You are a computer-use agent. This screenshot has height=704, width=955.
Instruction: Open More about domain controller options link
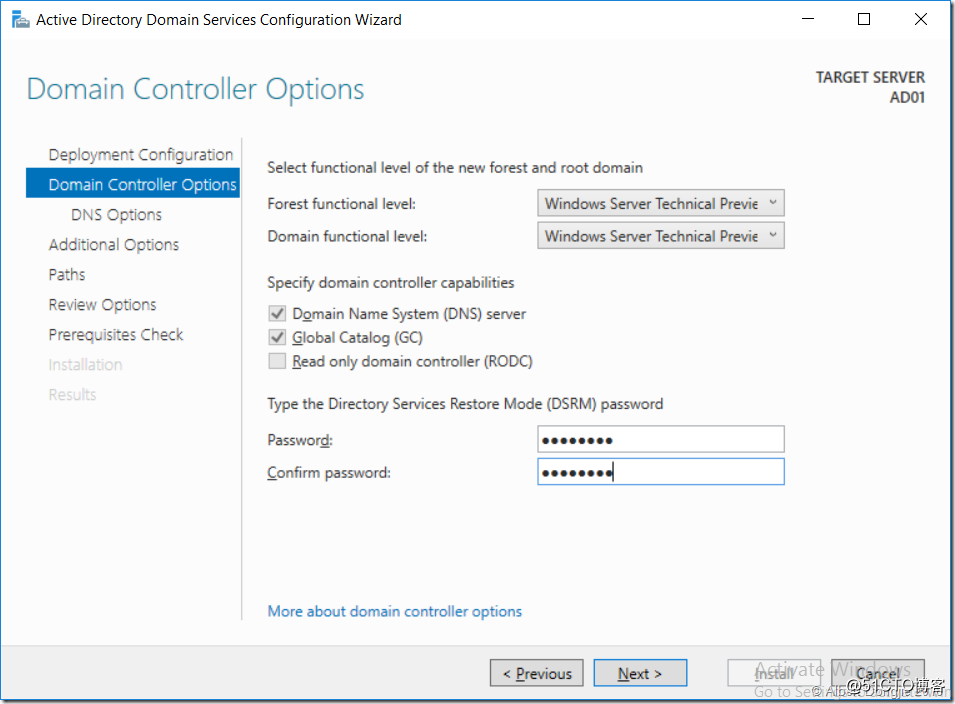click(395, 611)
